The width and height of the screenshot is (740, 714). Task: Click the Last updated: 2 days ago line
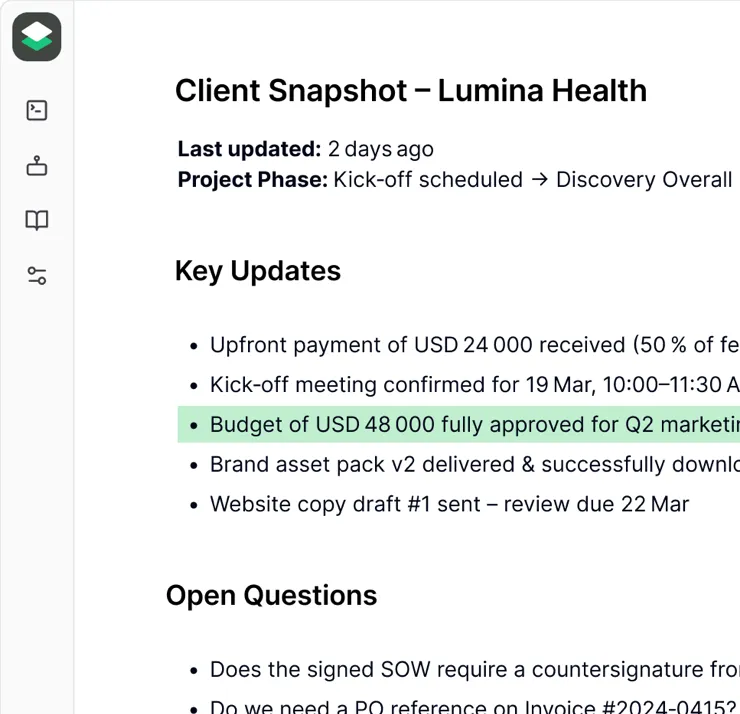(x=305, y=149)
